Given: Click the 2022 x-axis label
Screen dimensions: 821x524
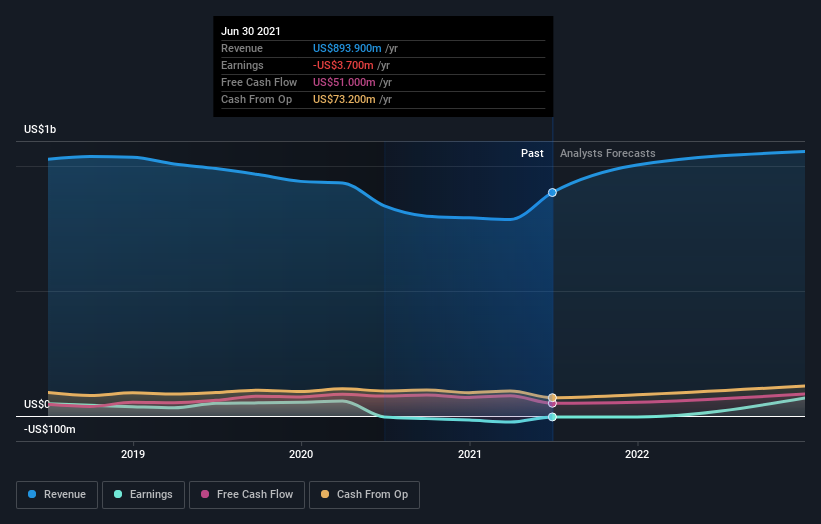Looking at the screenshot, I should coord(637,454).
